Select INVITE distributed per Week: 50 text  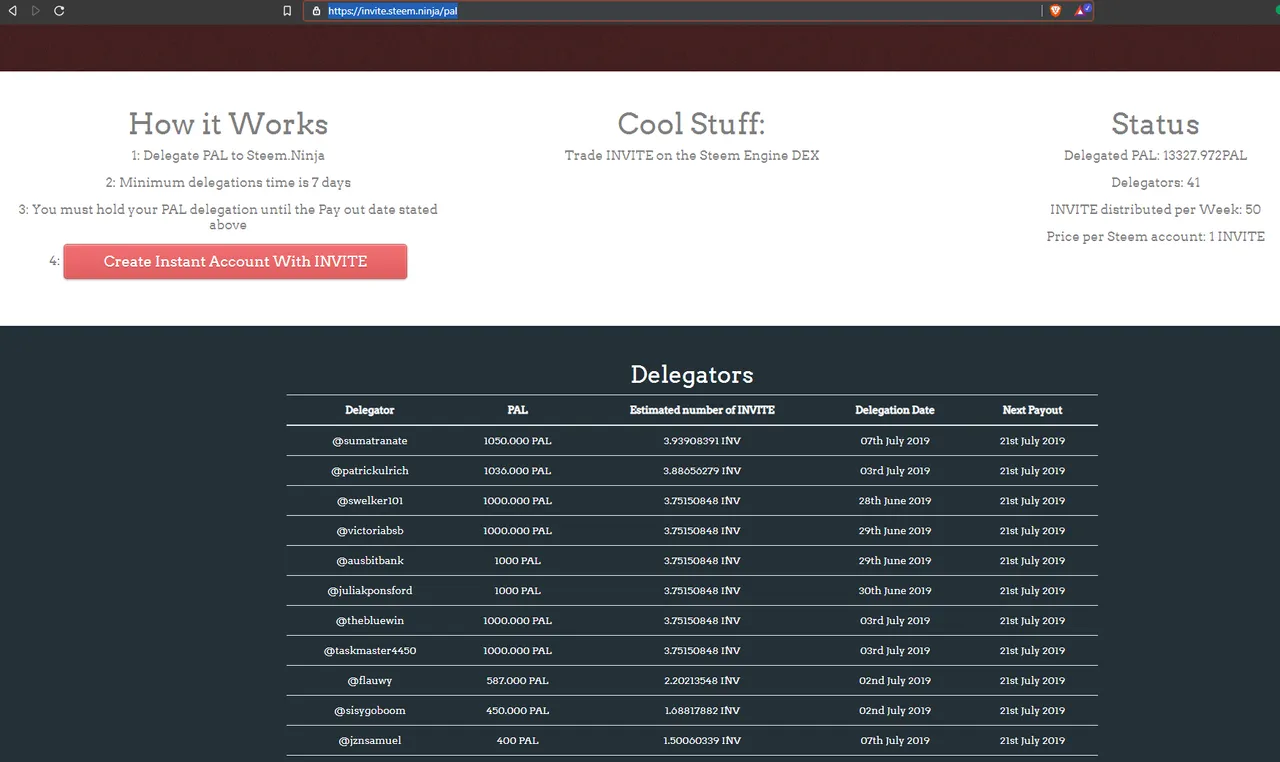pos(1155,209)
